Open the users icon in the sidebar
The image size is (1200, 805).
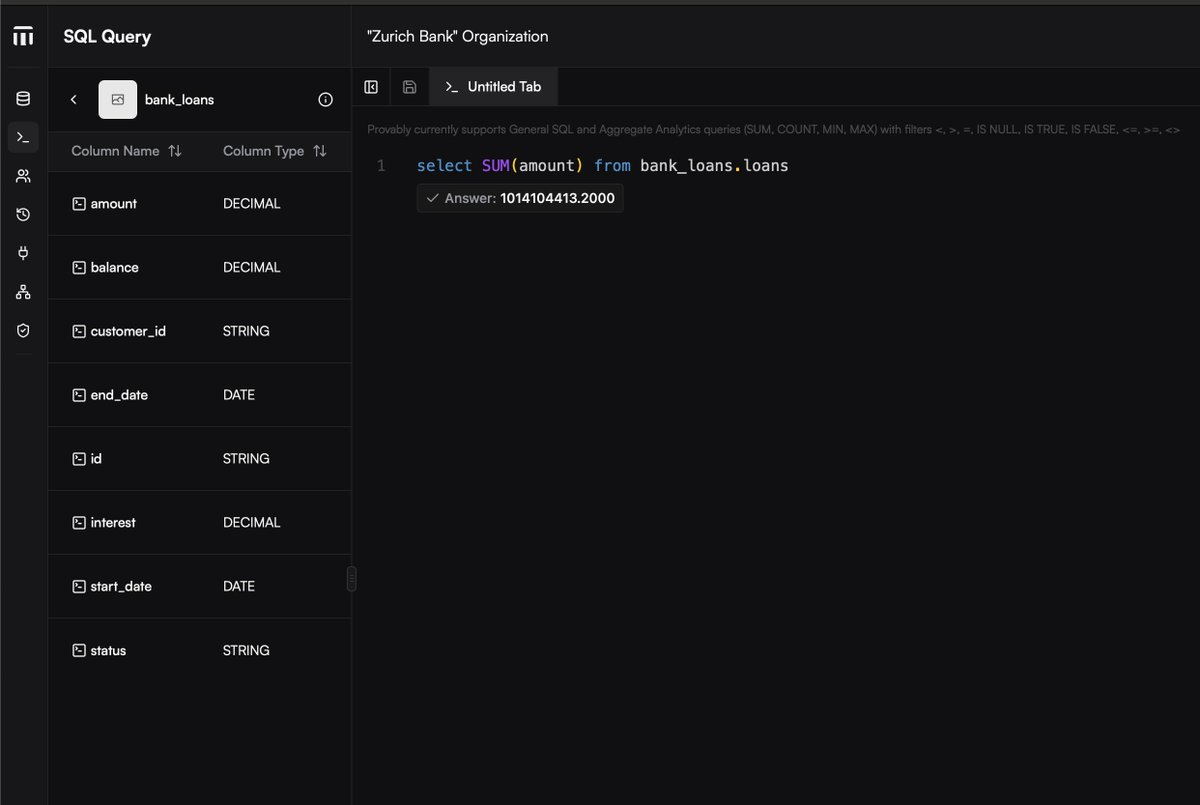[23, 176]
